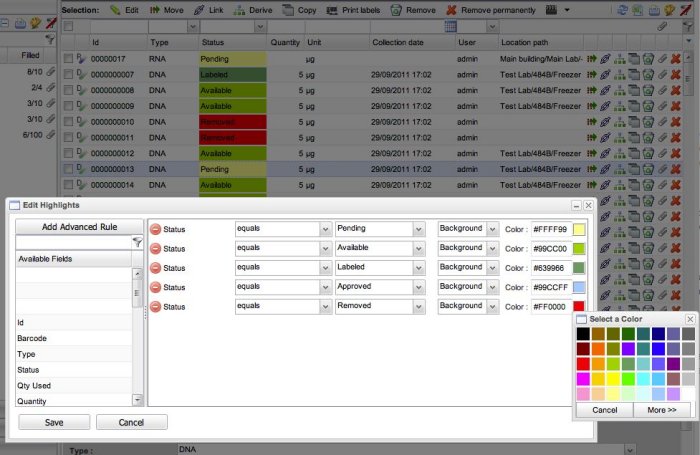The height and width of the screenshot is (455, 700).
Task: Click the Edit pencil icon in Selection toolbar
Action: (118, 9)
